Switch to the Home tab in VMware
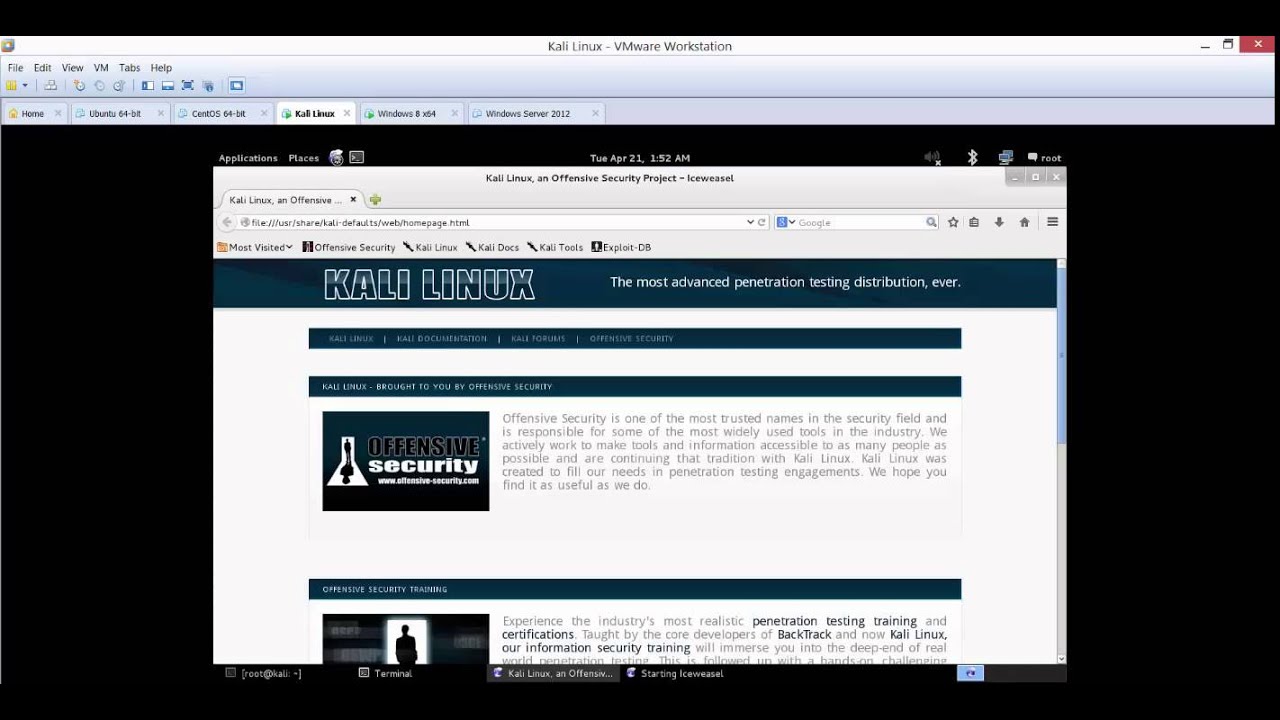The height and width of the screenshot is (720, 1280). 34,114
